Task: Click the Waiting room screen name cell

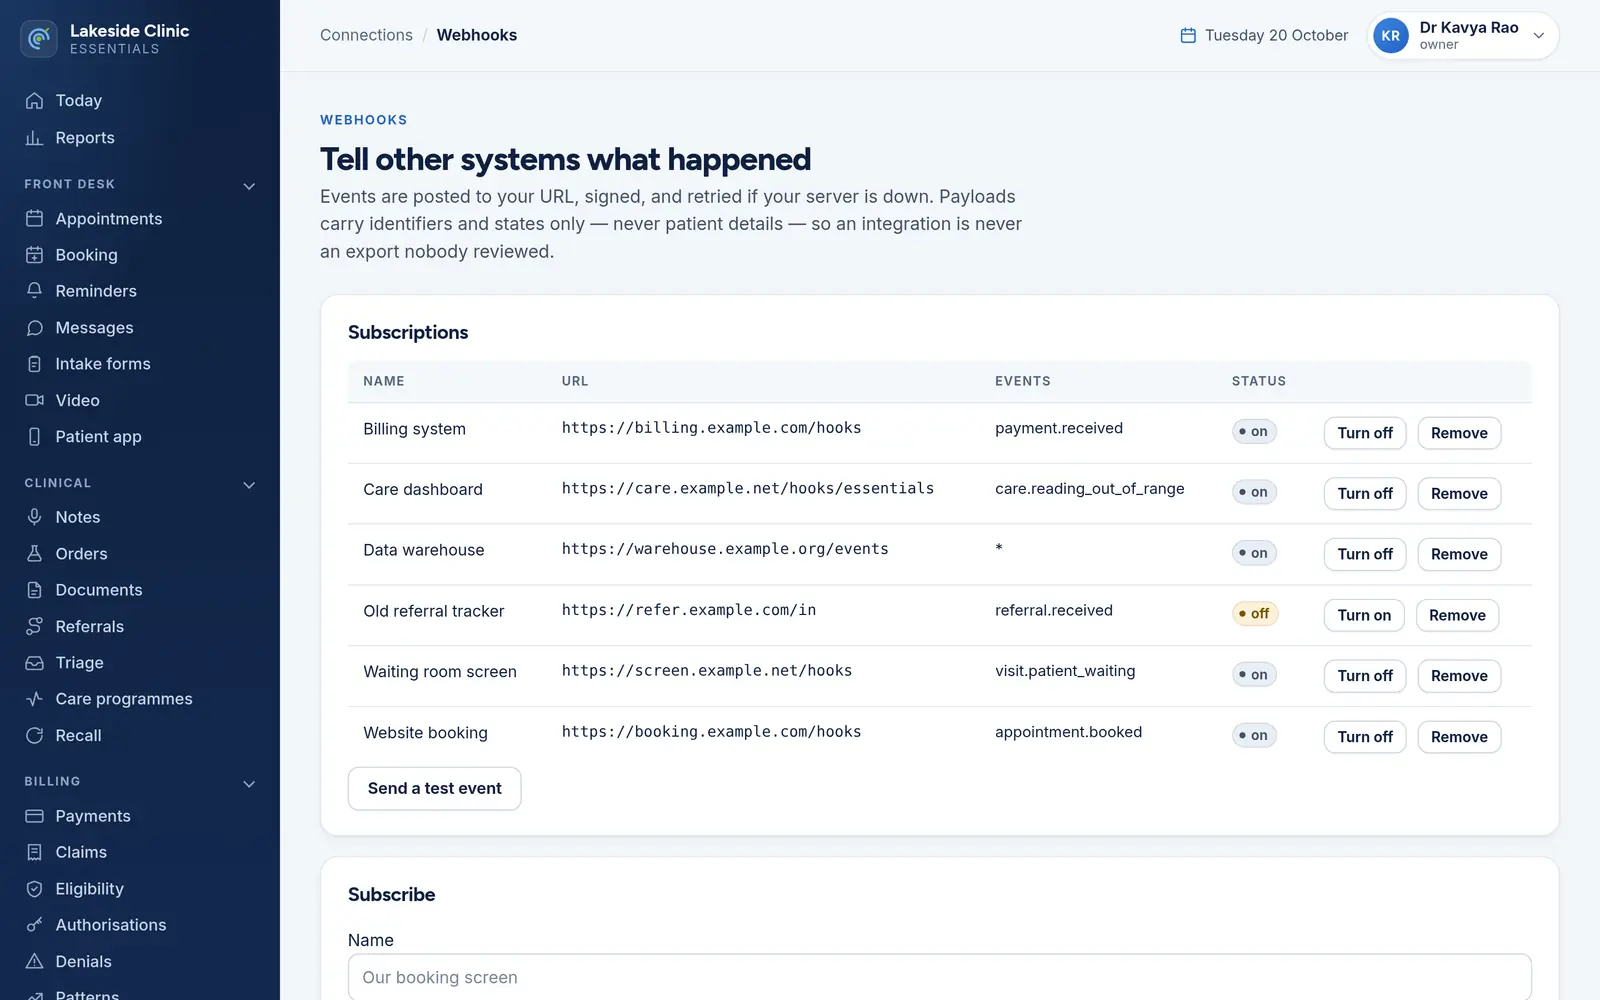Action: tap(440, 672)
